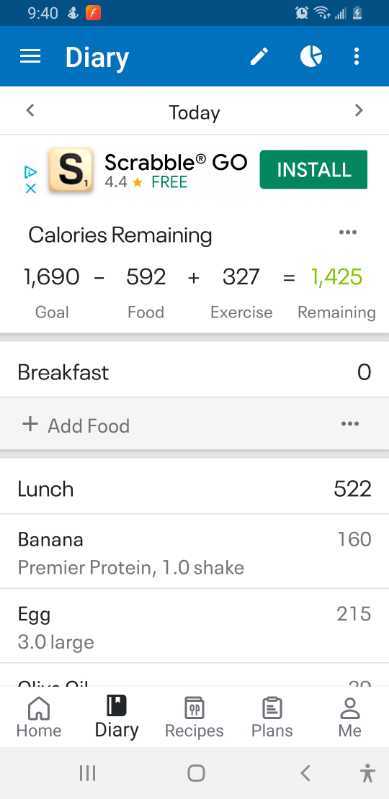The image size is (389, 799).
Task: Open the hamburger navigation menu
Action: click(30, 57)
